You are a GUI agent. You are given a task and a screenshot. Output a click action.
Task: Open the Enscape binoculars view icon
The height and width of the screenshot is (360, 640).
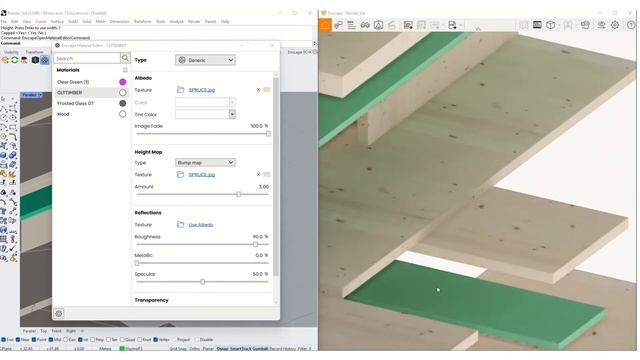tap(364, 25)
